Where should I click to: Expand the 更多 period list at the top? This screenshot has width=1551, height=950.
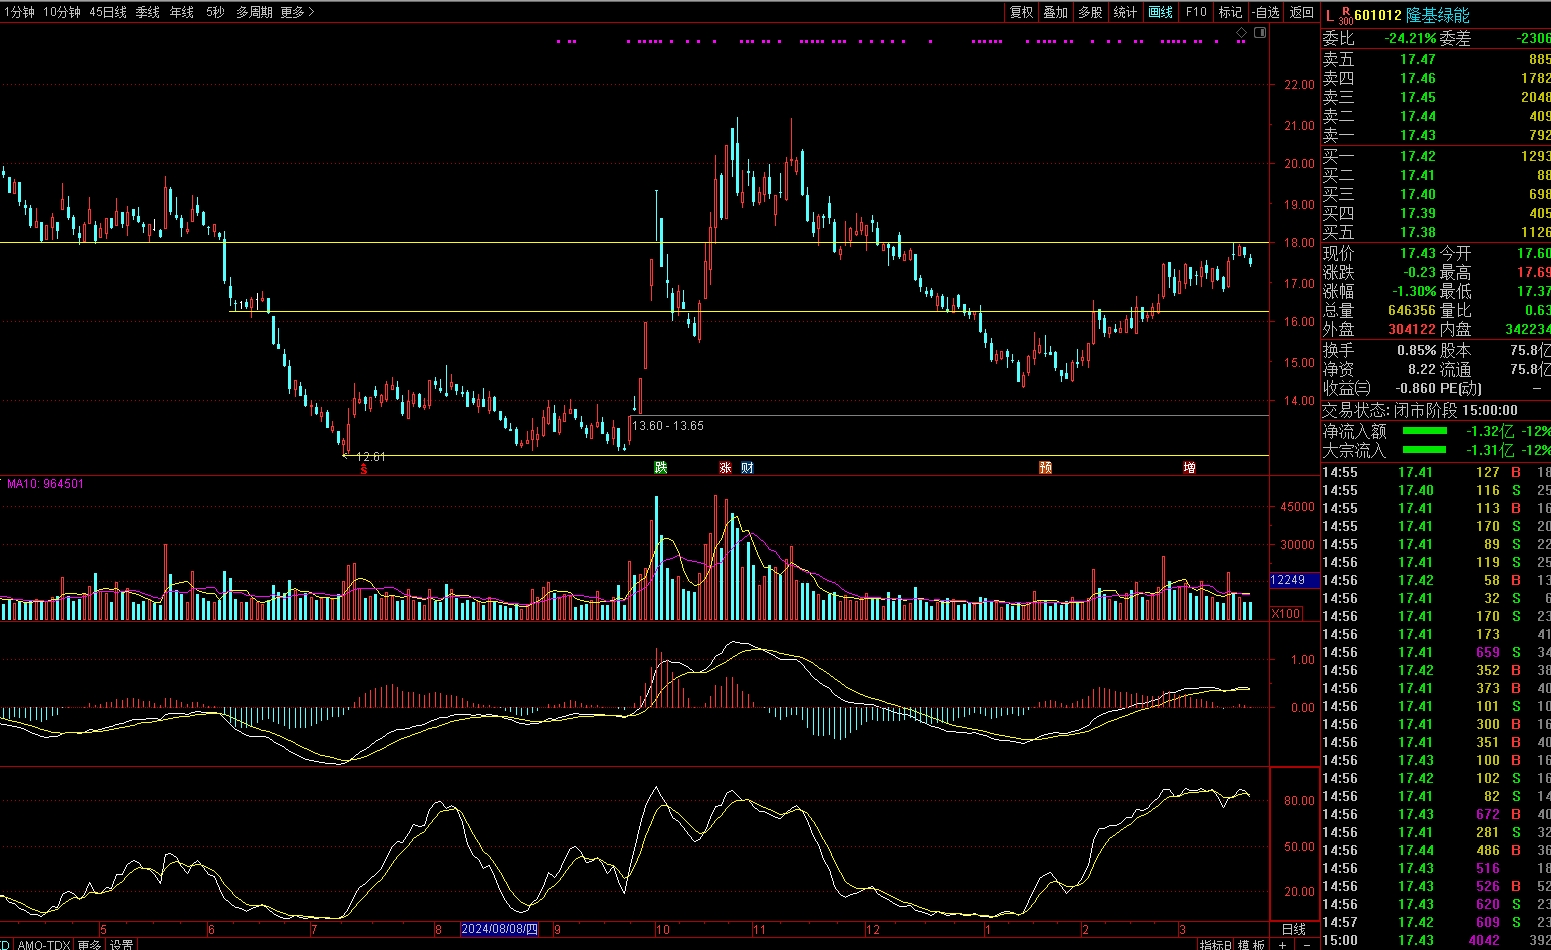click(297, 12)
